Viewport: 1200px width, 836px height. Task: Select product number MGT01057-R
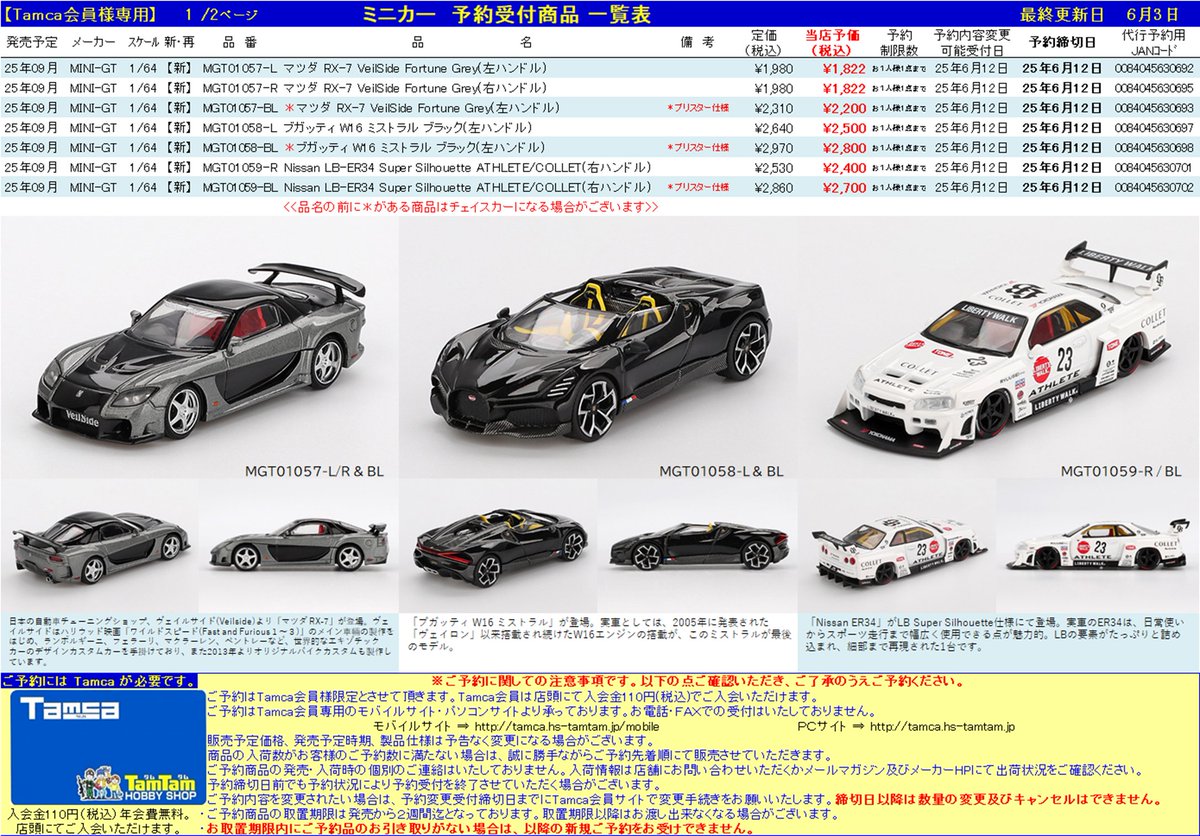pos(240,88)
